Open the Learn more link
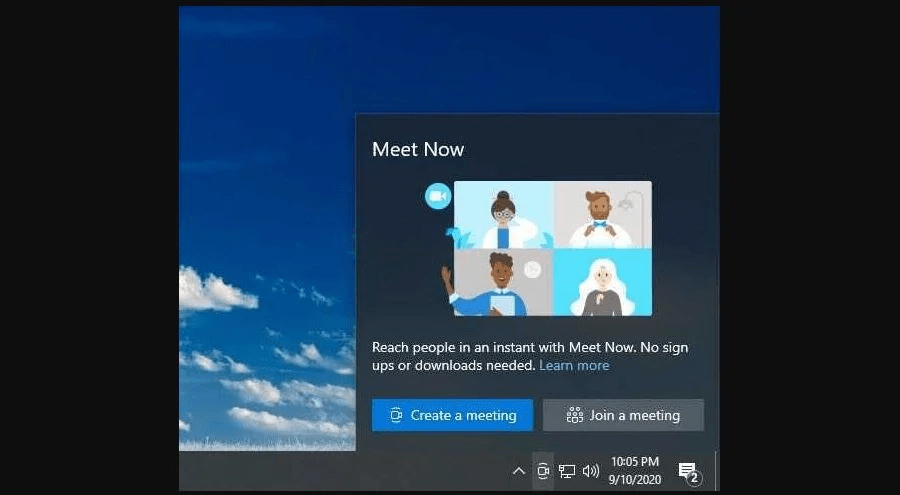Image resolution: width=900 pixels, height=495 pixels. [x=574, y=365]
